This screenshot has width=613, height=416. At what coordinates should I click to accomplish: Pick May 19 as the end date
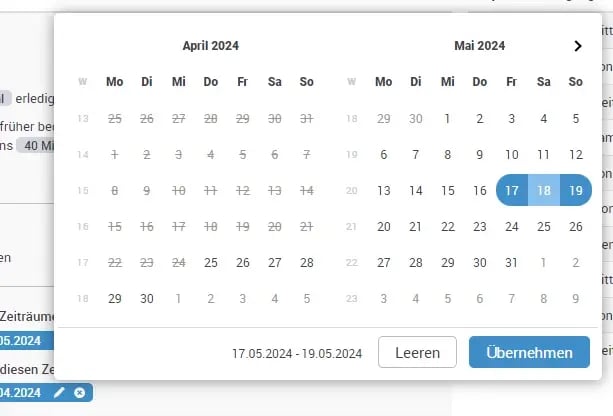(575, 190)
